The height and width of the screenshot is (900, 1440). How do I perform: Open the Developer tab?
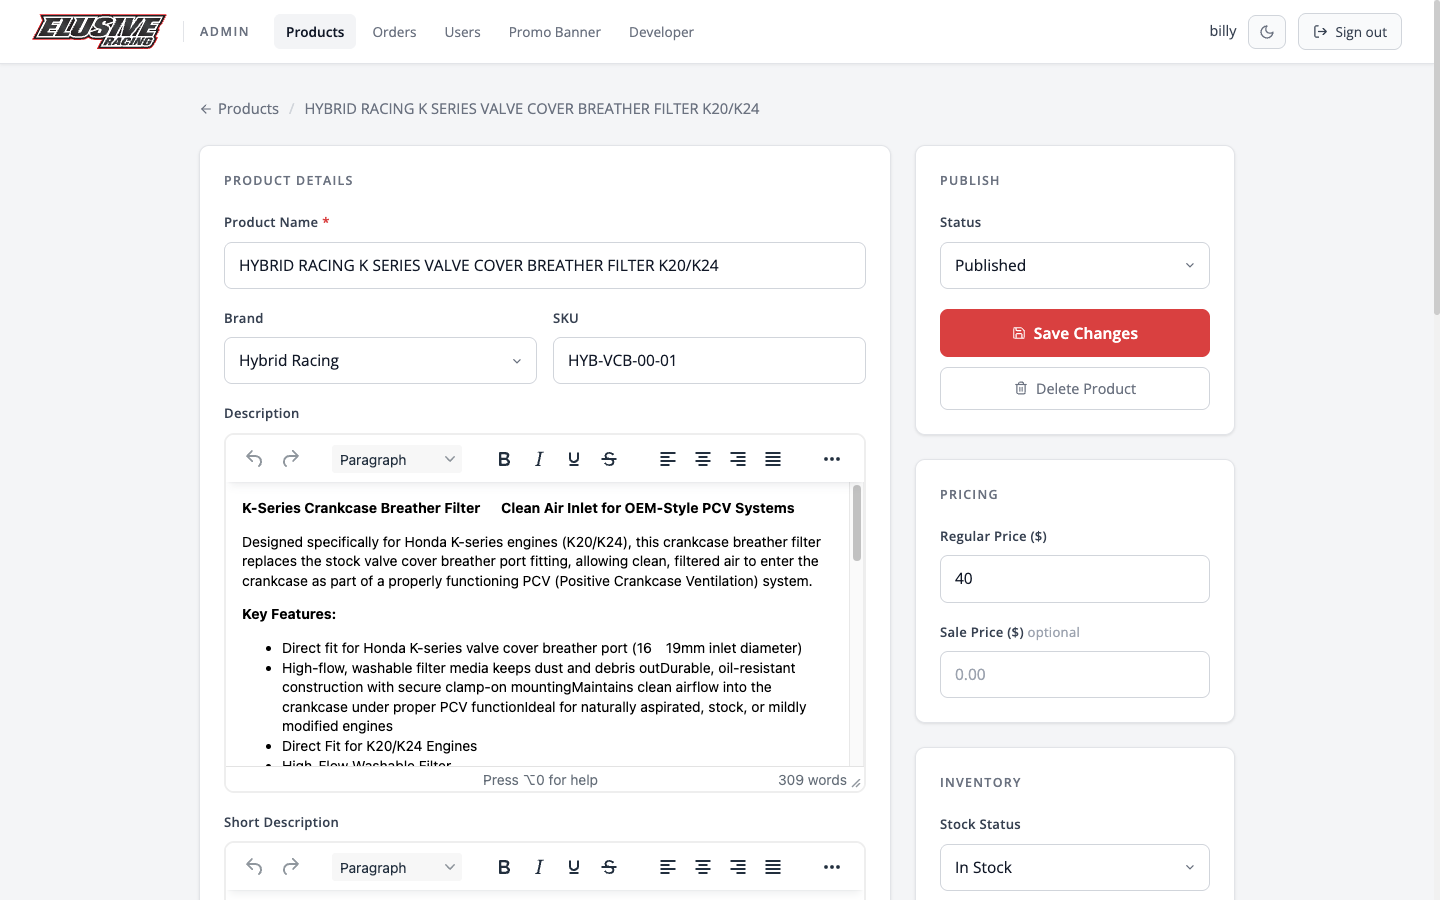pyautogui.click(x=661, y=32)
